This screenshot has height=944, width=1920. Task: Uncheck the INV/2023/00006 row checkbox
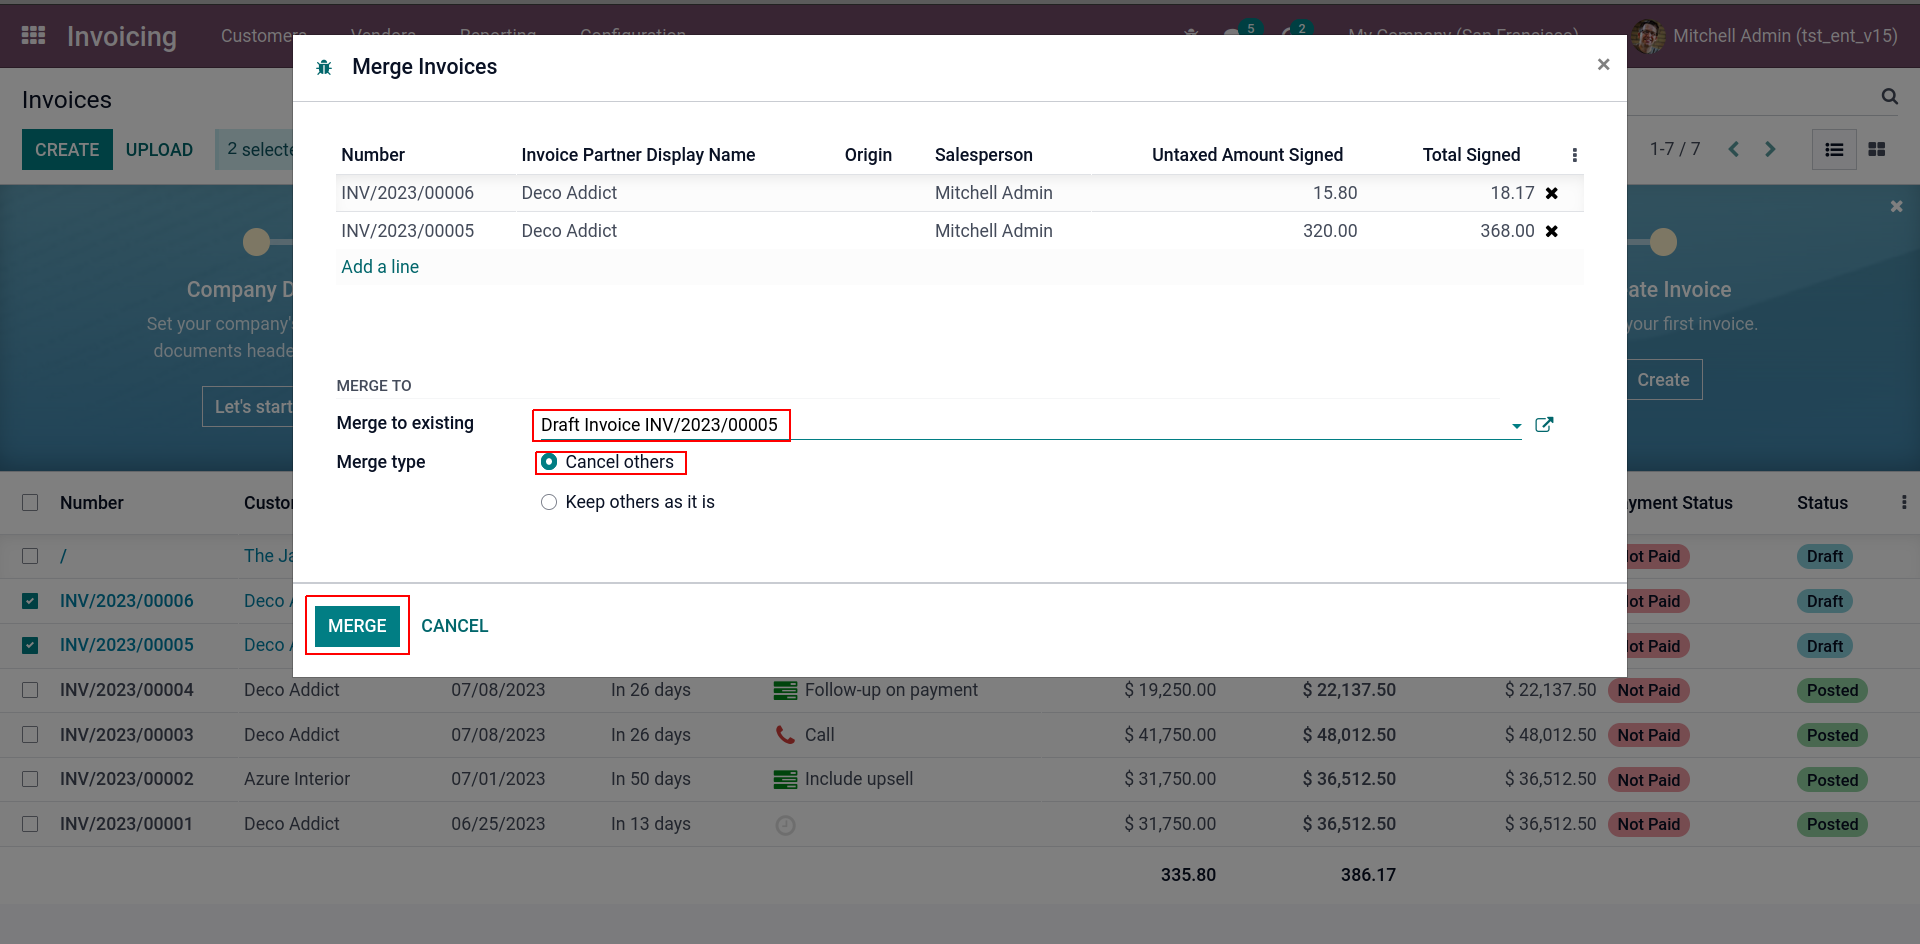(30, 601)
